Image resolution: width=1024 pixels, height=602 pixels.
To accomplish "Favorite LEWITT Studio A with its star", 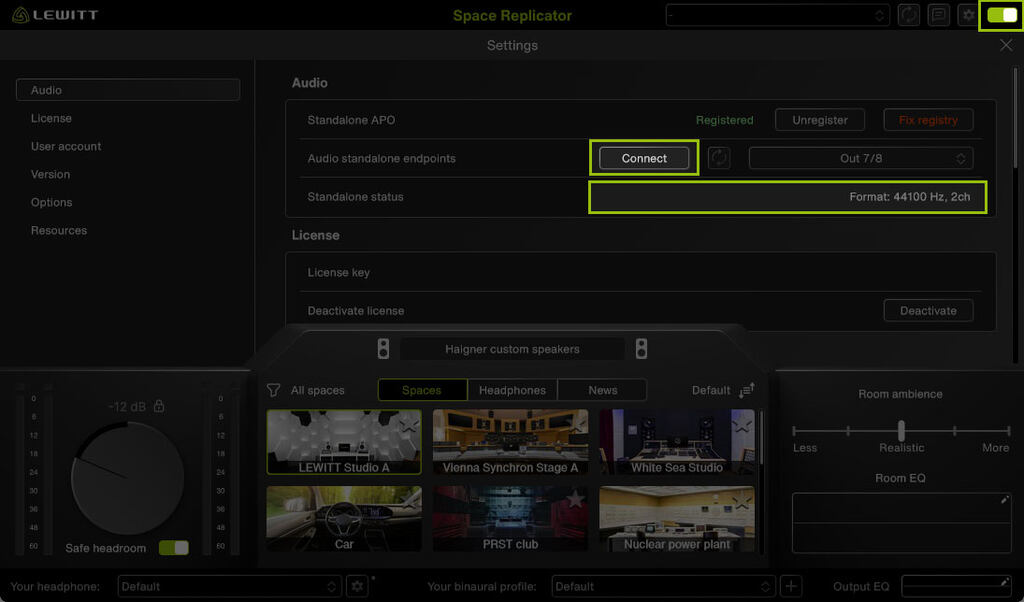I will pyautogui.click(x=409, y=424).
